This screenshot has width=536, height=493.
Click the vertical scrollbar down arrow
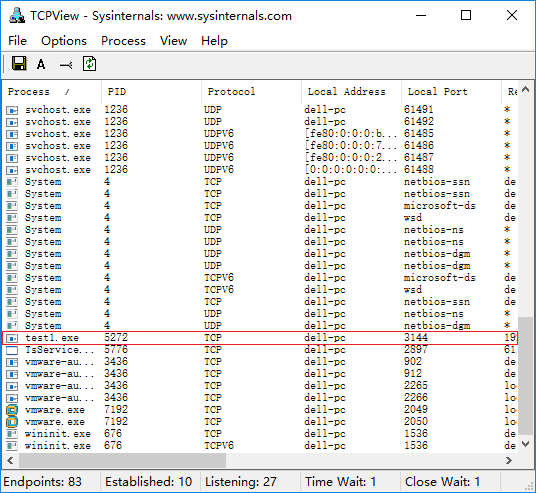tap(526, 444)
